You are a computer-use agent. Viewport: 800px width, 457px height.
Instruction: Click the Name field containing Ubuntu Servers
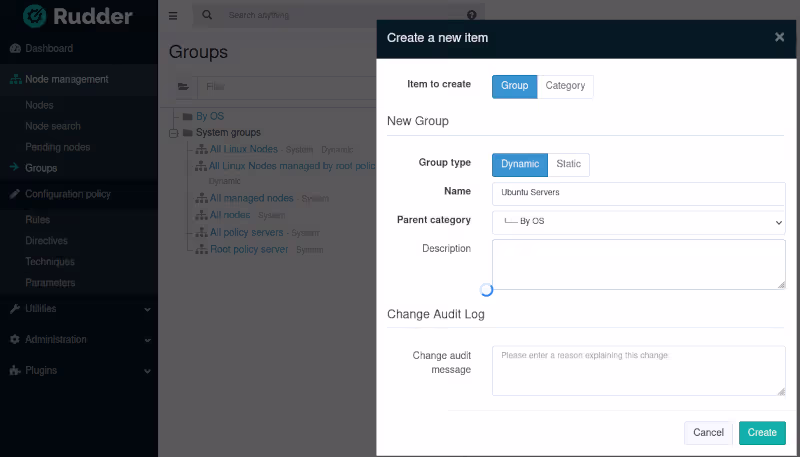tap(638, 192)
